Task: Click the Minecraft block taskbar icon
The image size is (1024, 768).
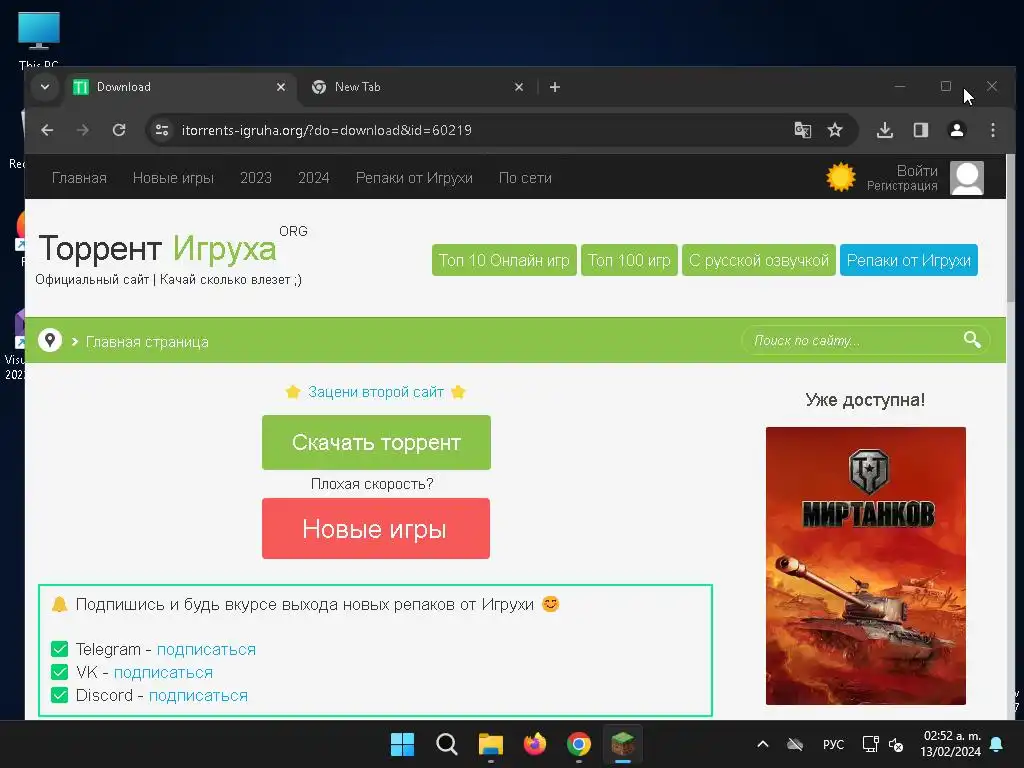Action: pos(623,744)
